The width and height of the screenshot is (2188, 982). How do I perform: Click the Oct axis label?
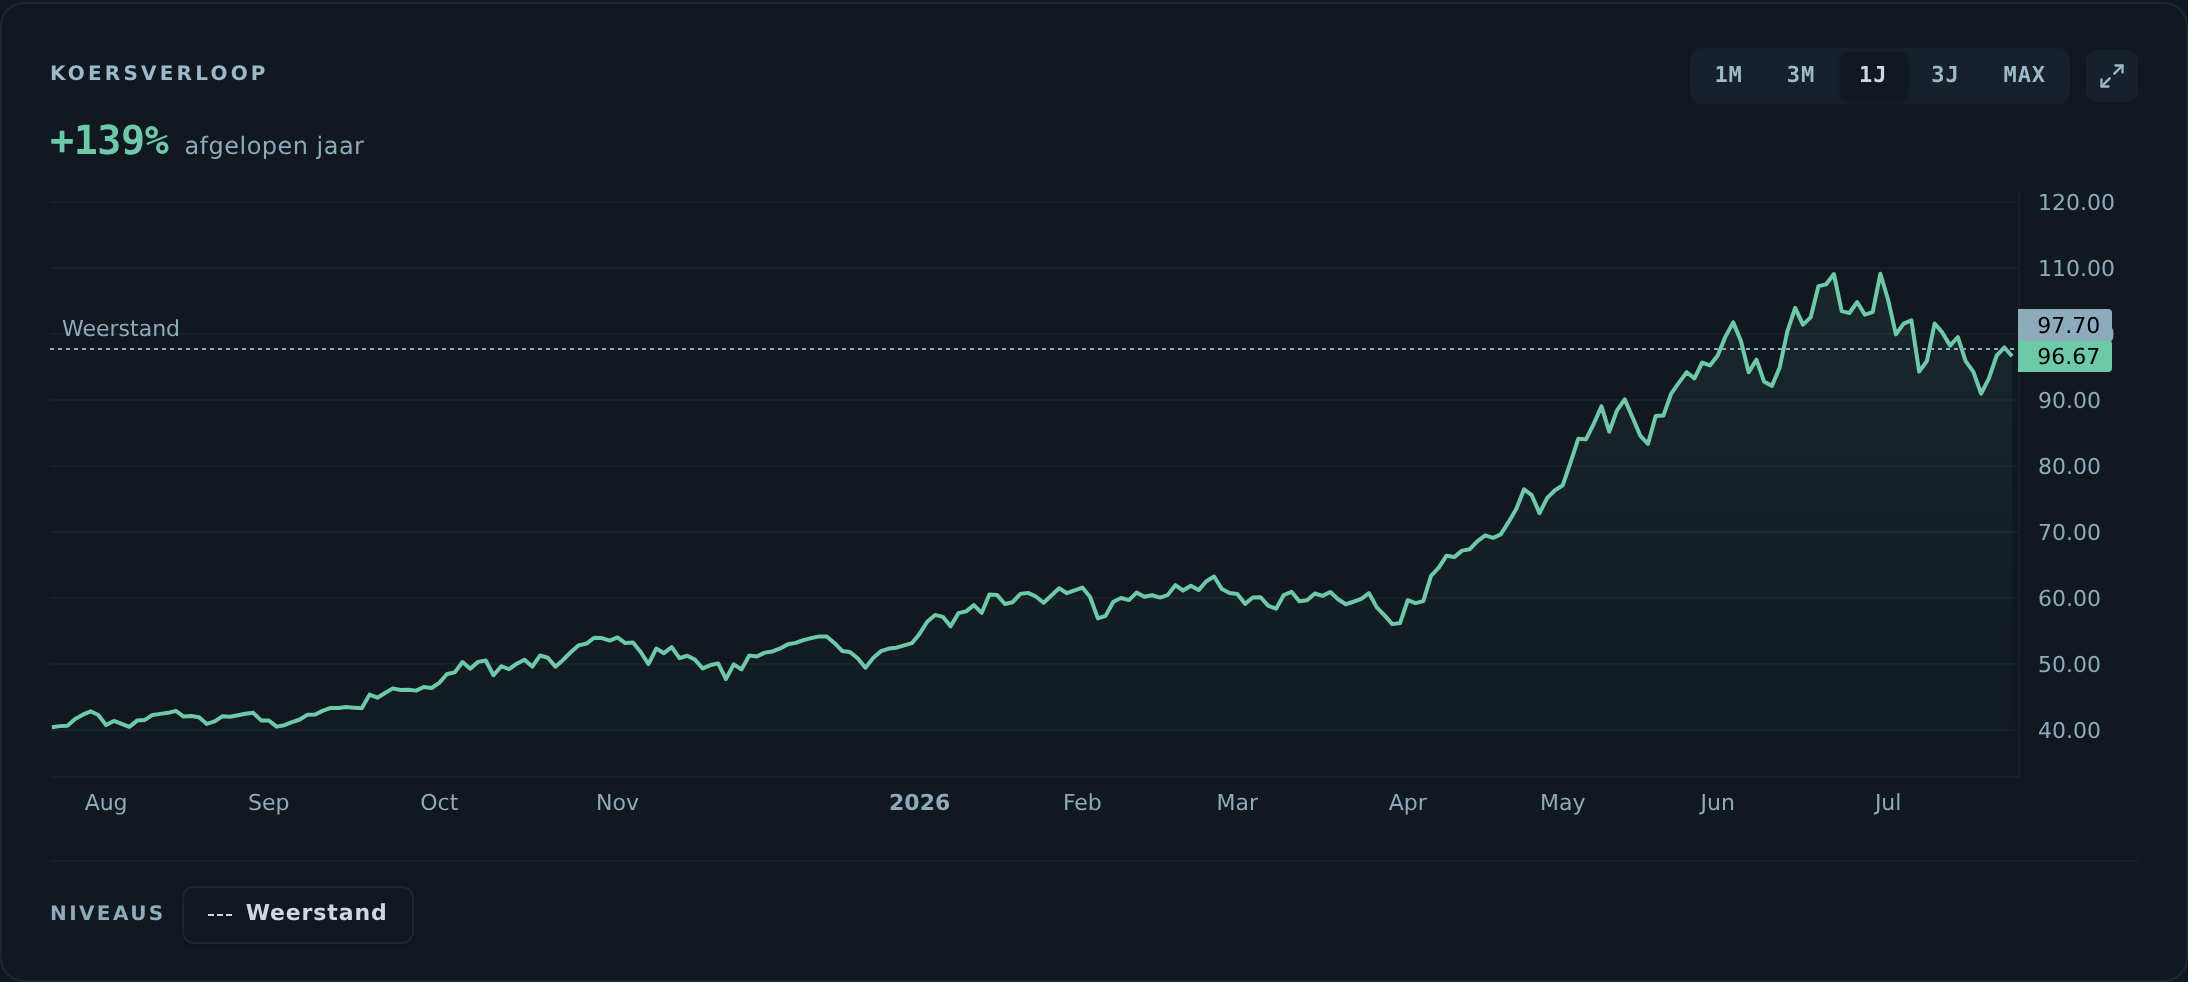point(439,803)
